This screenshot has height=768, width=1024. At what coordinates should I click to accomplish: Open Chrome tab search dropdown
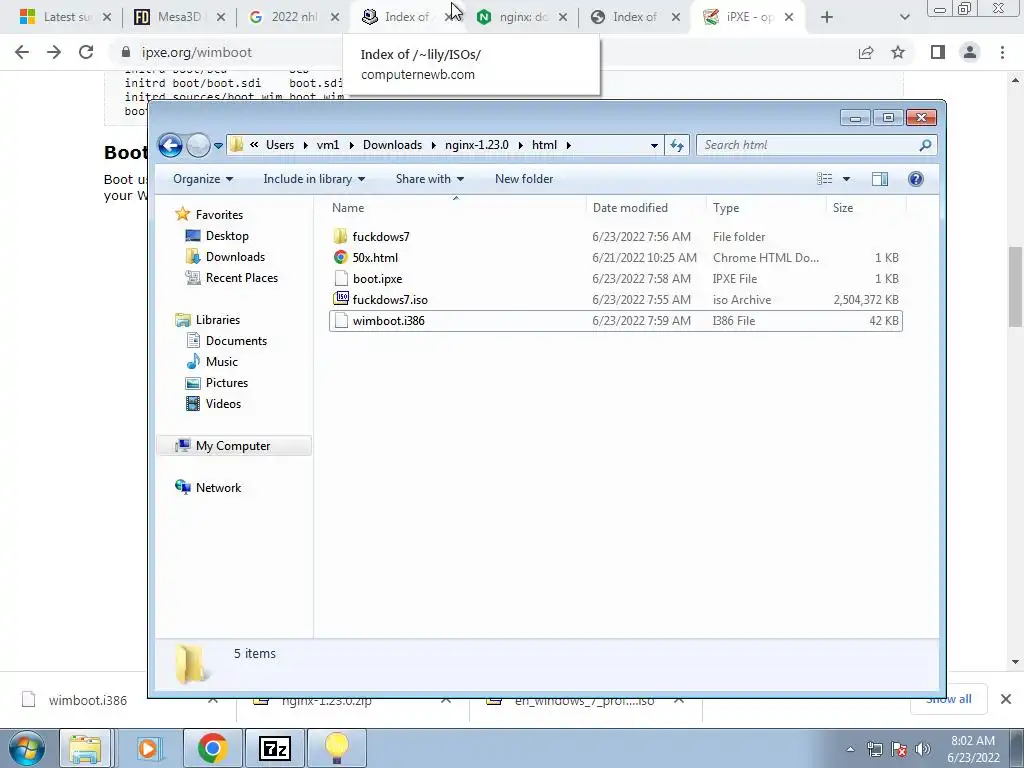click(x=904, y=17)
